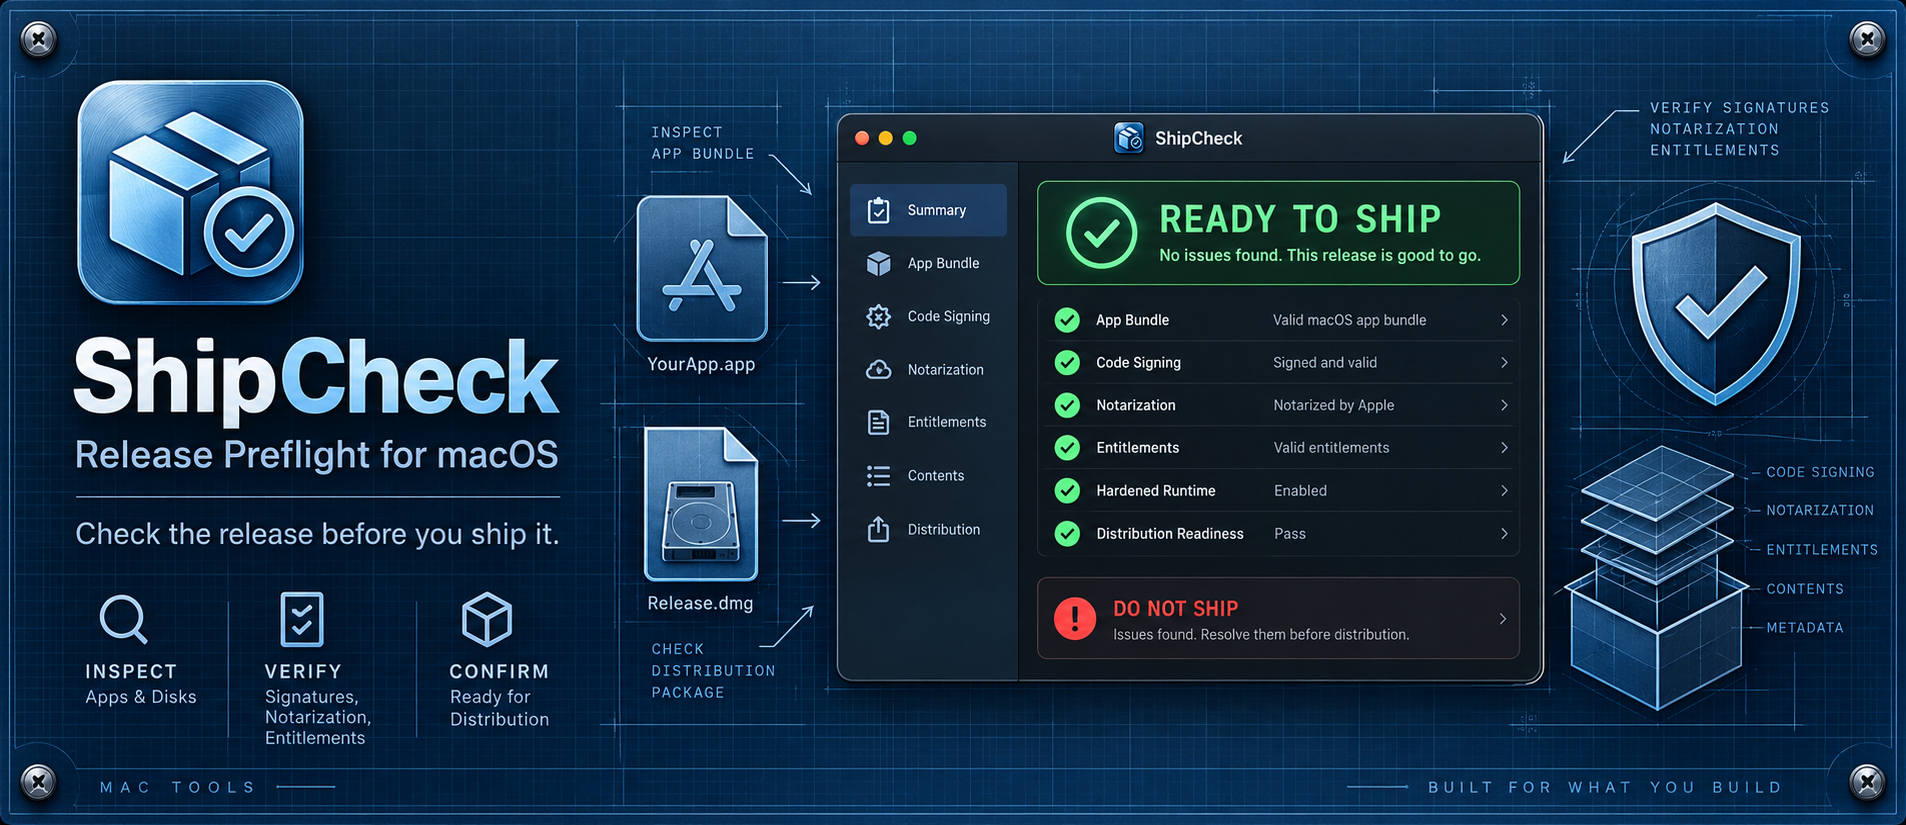1906x825 pixels.
Task: Click the Release.dmg disk image icon
Action: point(701,504)
